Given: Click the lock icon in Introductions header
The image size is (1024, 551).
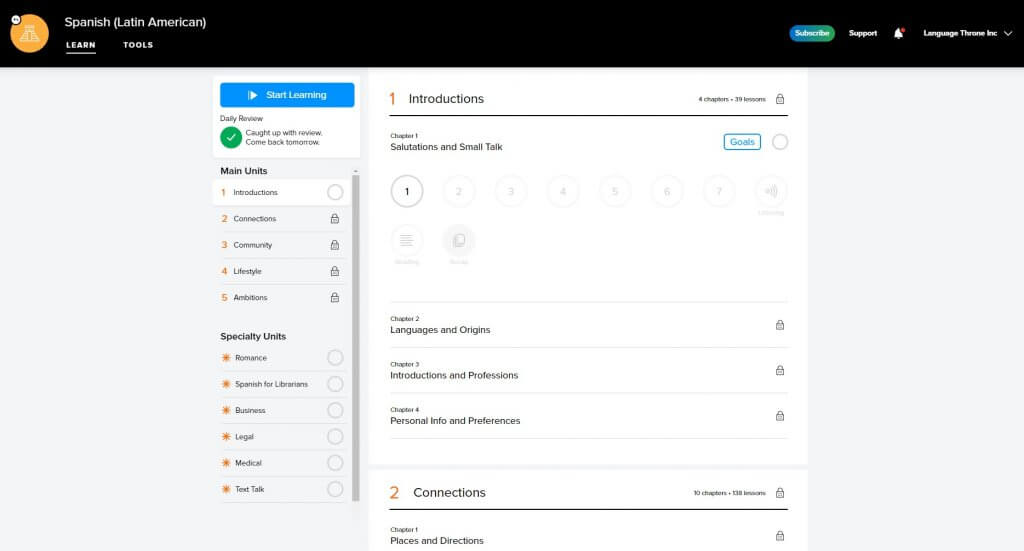Looking at the screenshot, I should 780,99.
